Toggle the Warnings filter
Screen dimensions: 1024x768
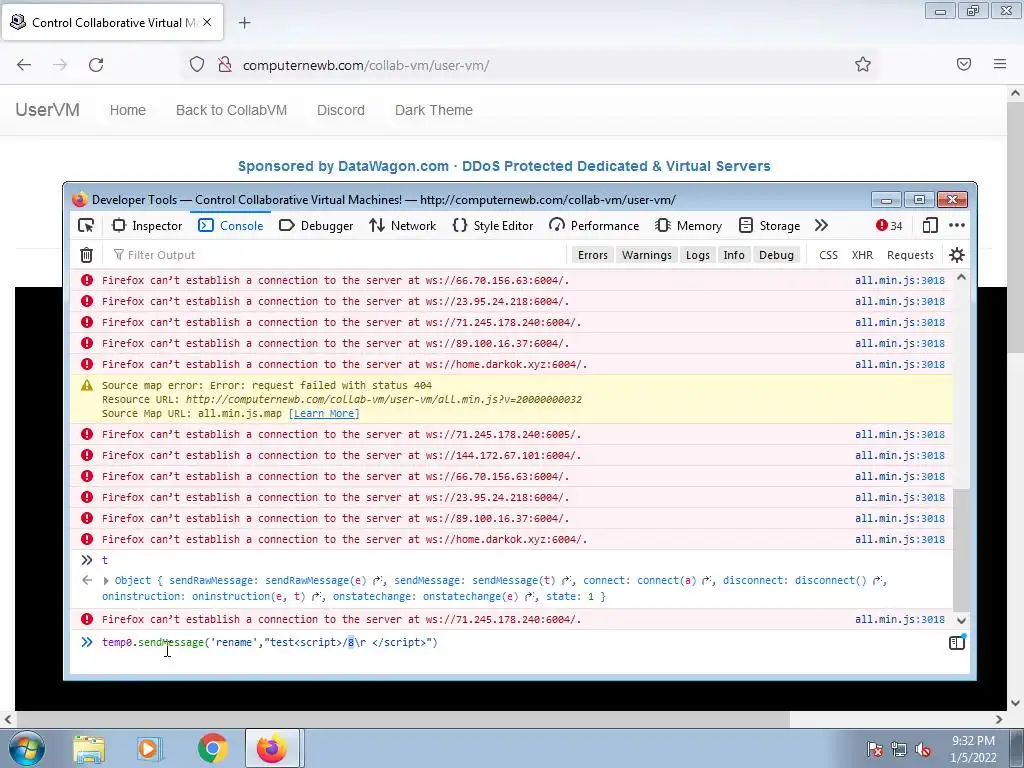click(647, 255)
